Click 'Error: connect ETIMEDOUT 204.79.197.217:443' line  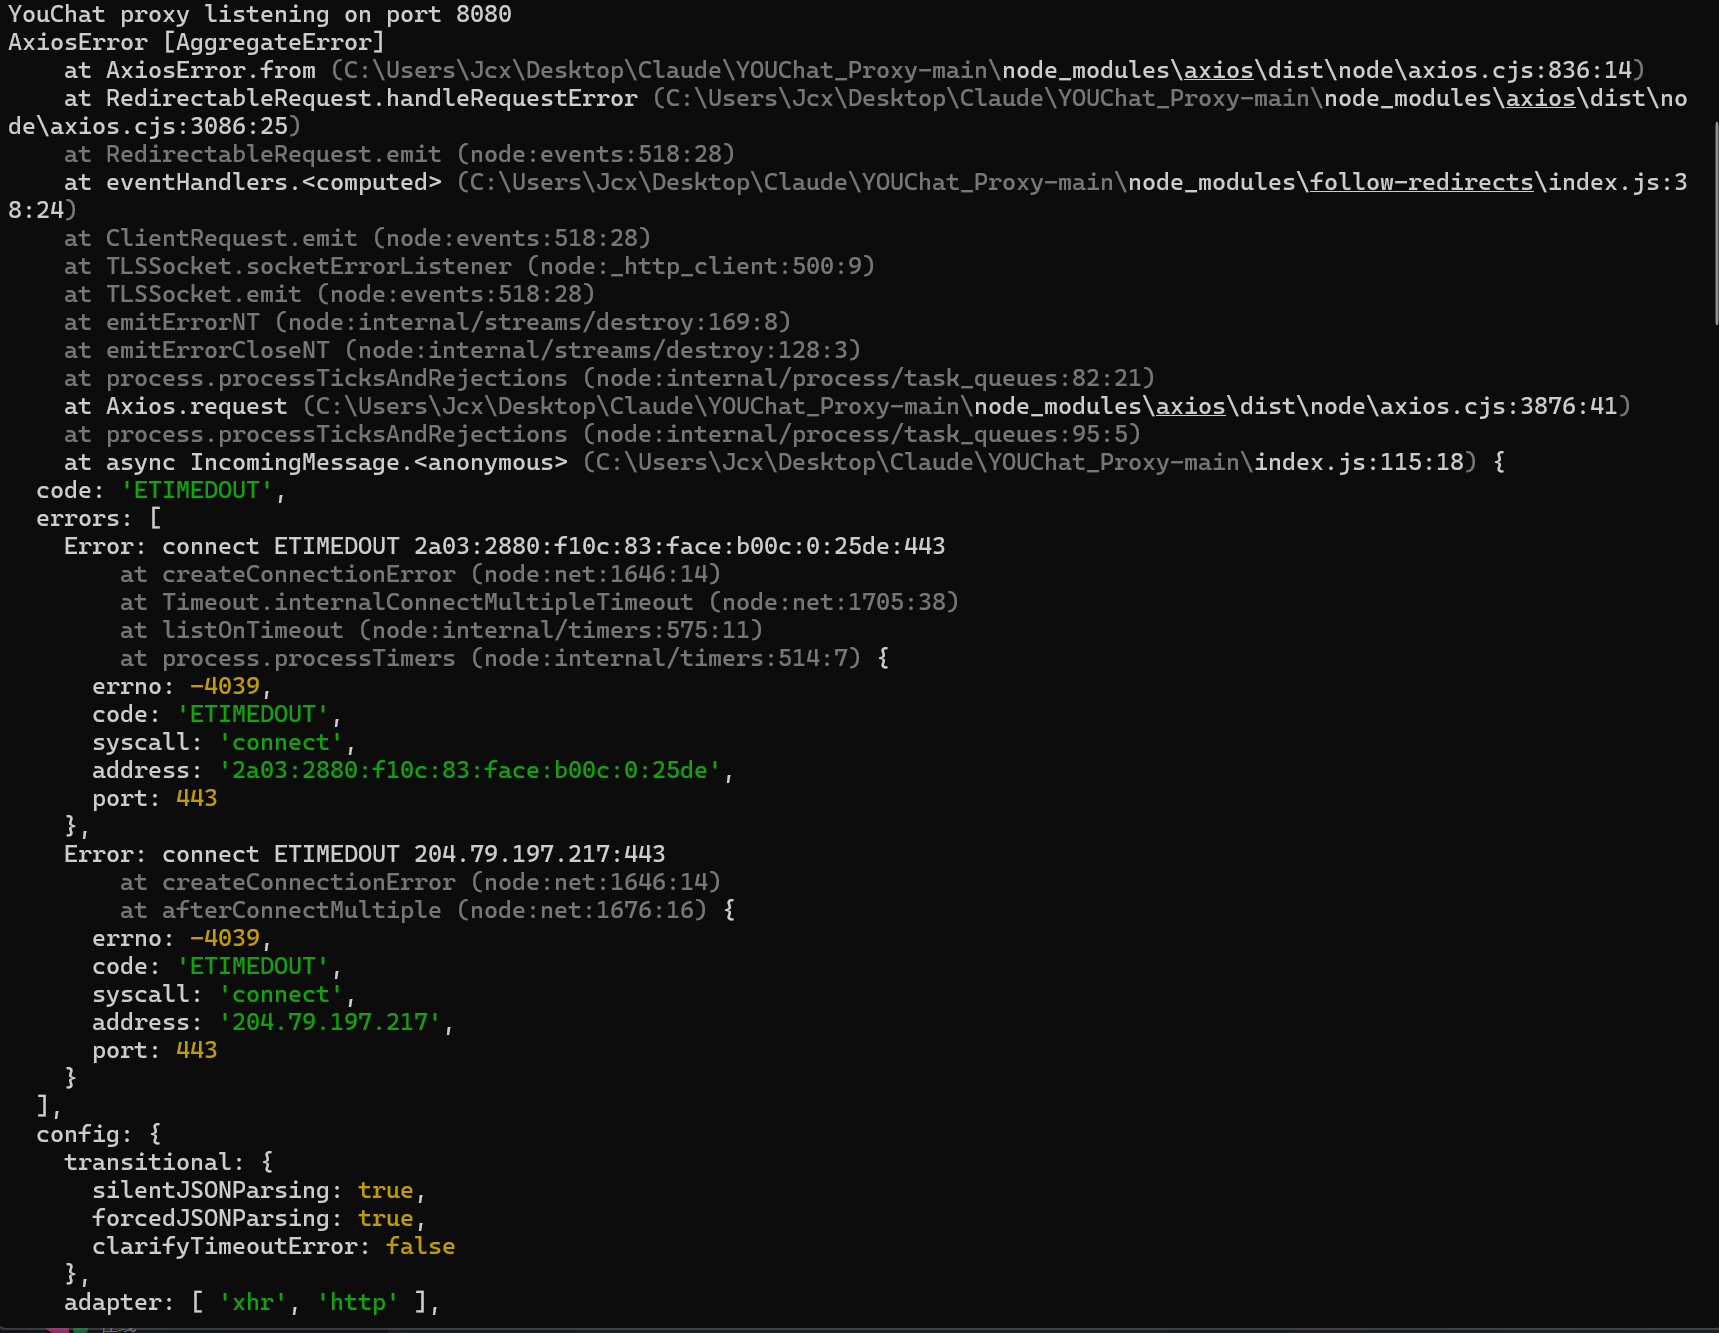364,854
